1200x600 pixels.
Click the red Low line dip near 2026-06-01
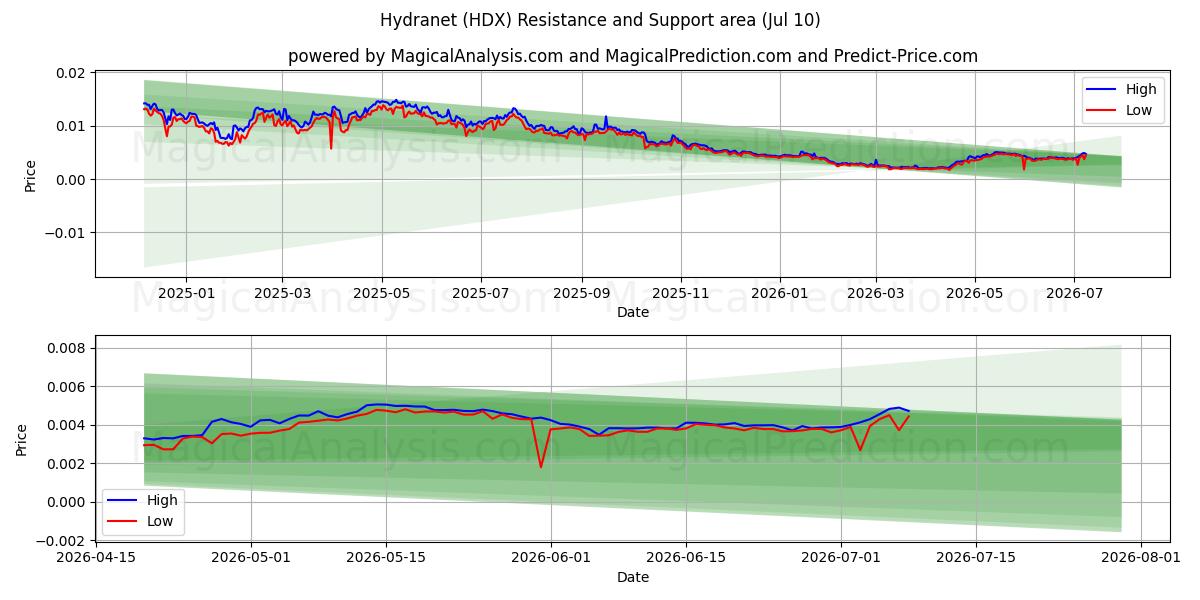pos(541,466)
